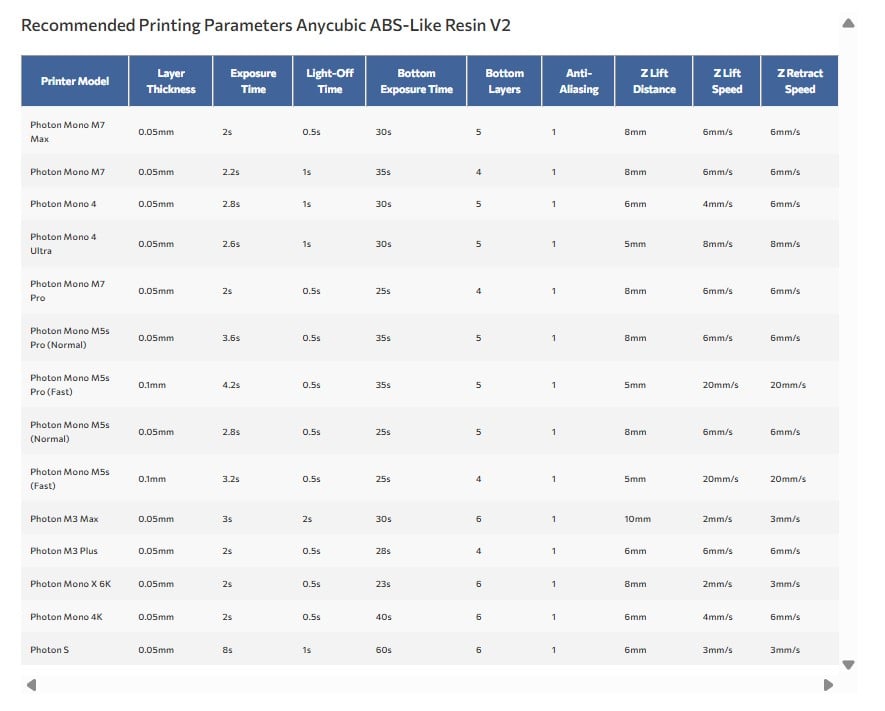Select the Photon S row label
This screenshot has height=711, width=885.
click(x=50, y=650)
